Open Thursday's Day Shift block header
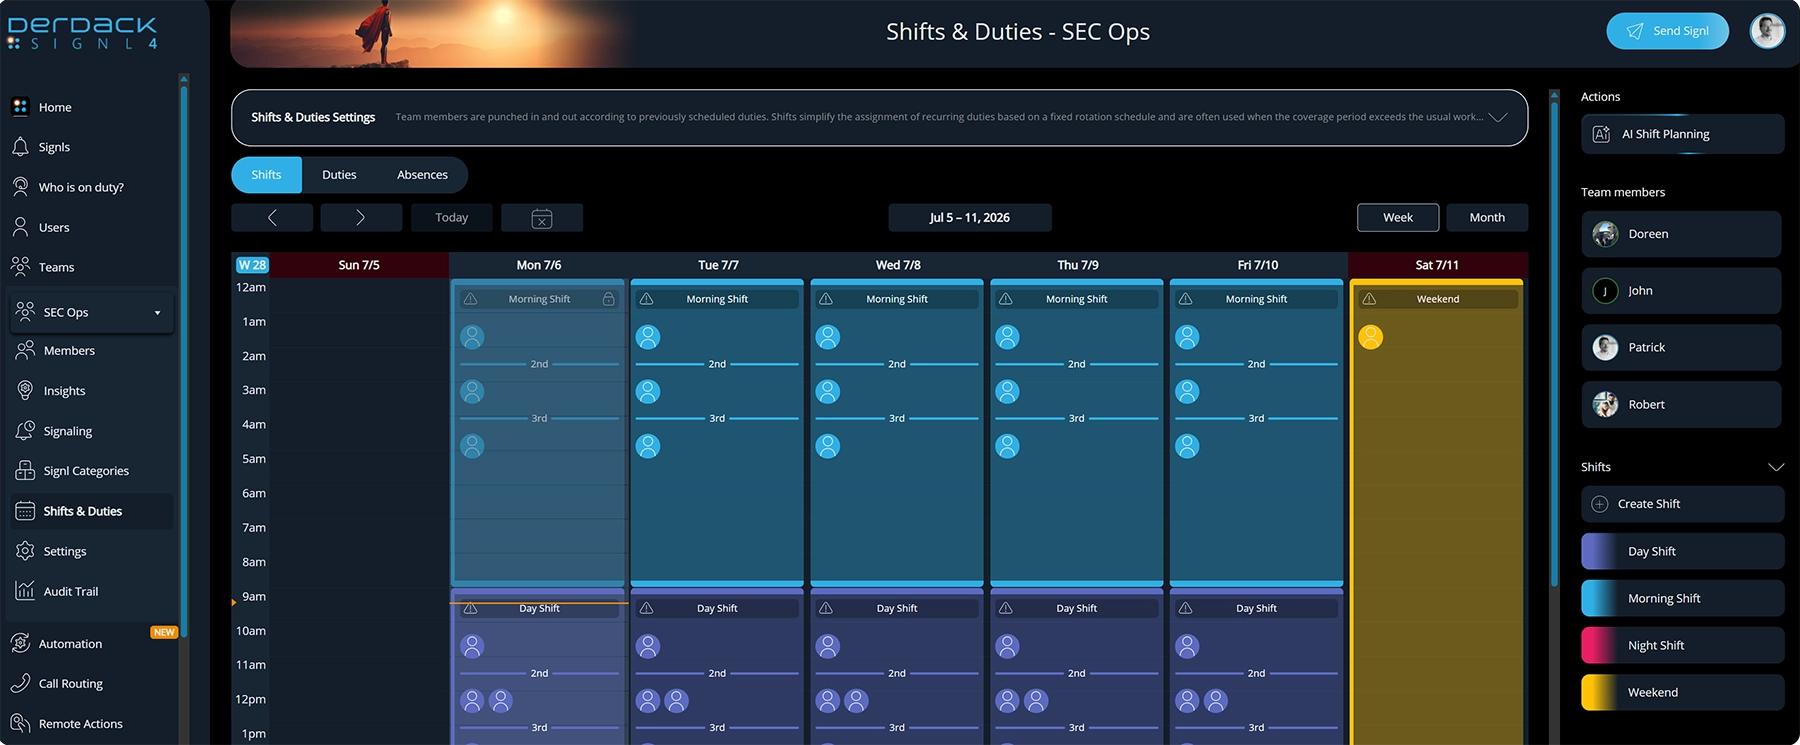Image resolution: width=1800 pixels, height=745 pixels. 1077,608
